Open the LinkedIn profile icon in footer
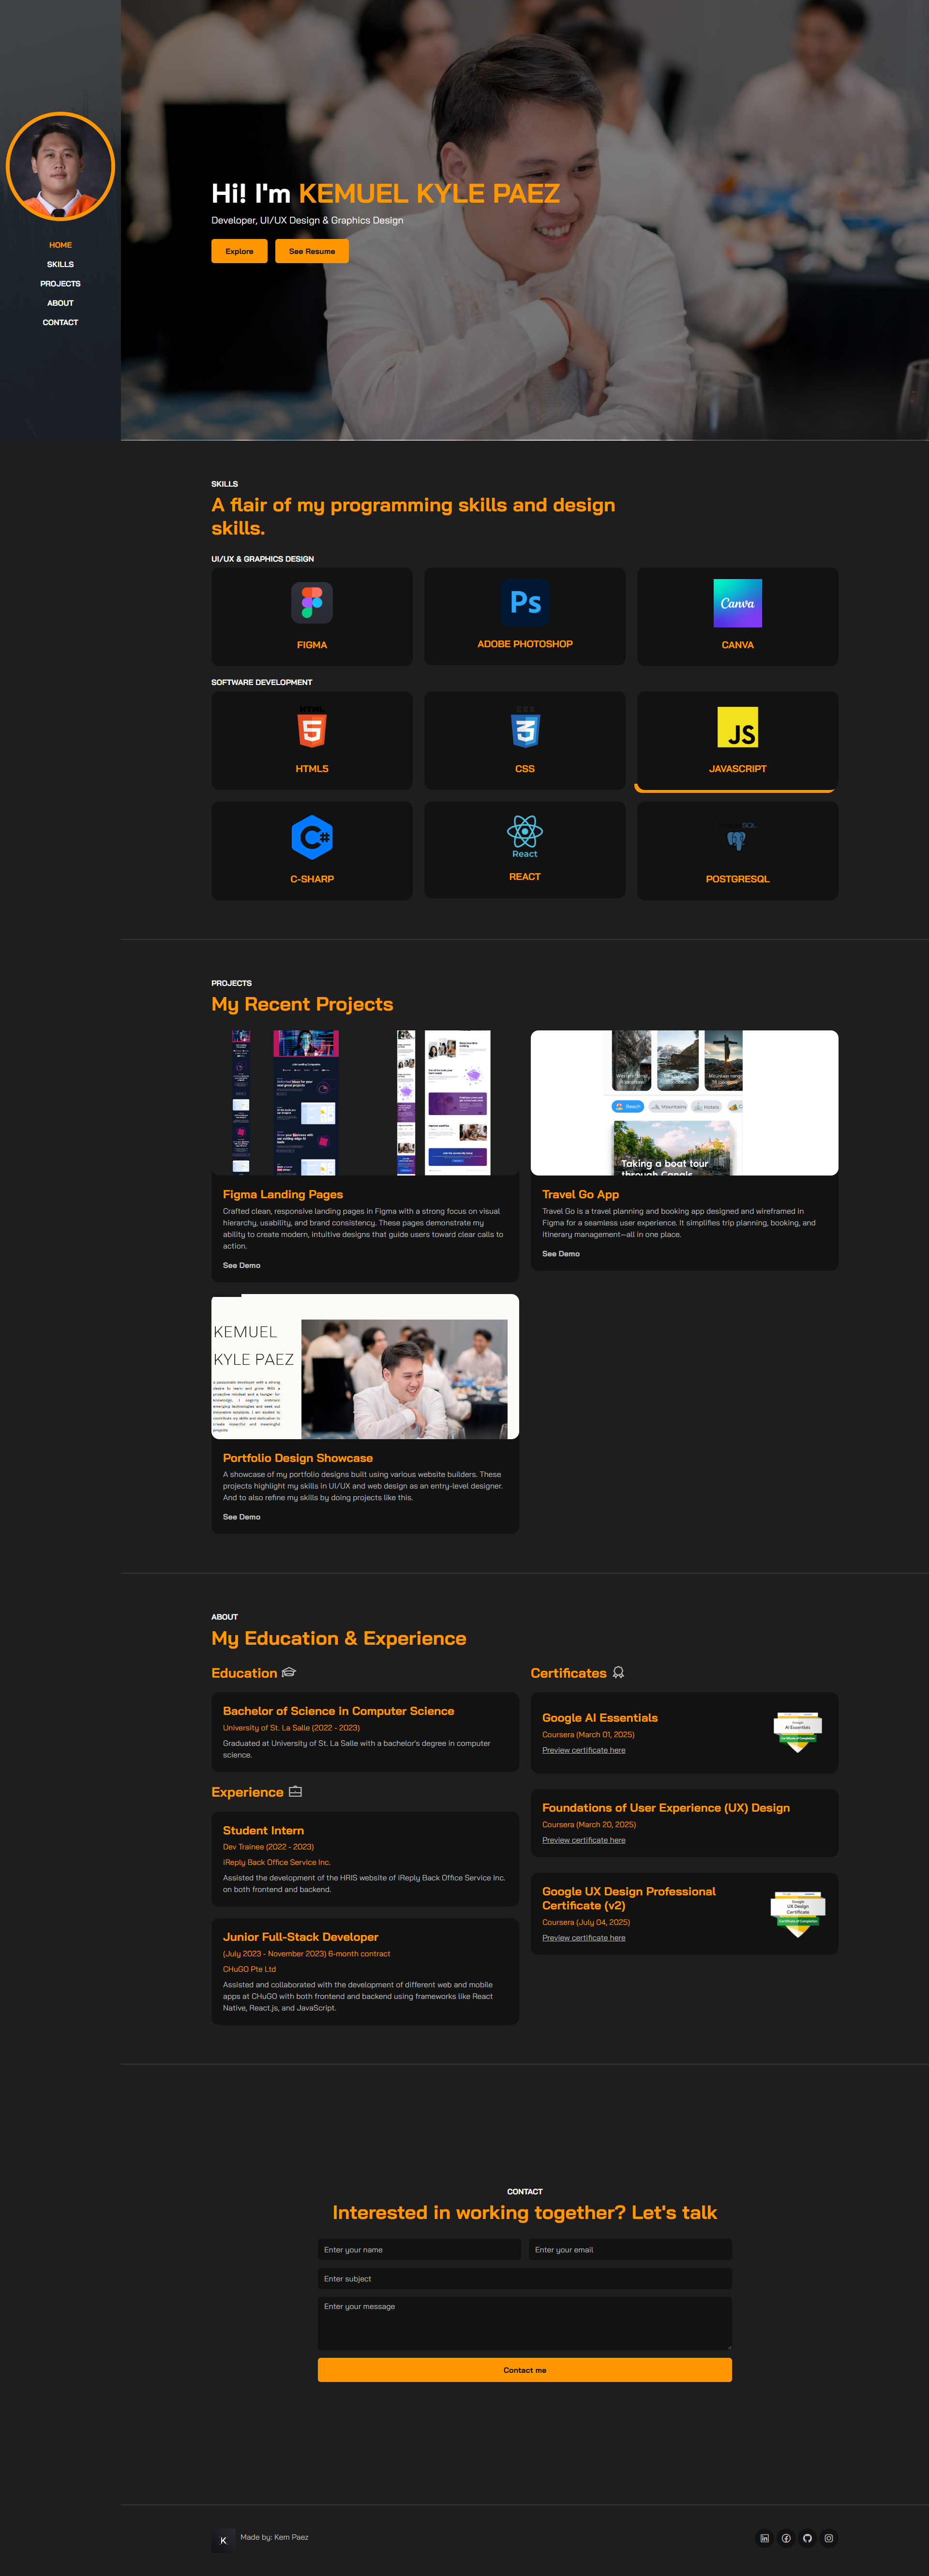 pyautogui.click(x=765, y=2538)
